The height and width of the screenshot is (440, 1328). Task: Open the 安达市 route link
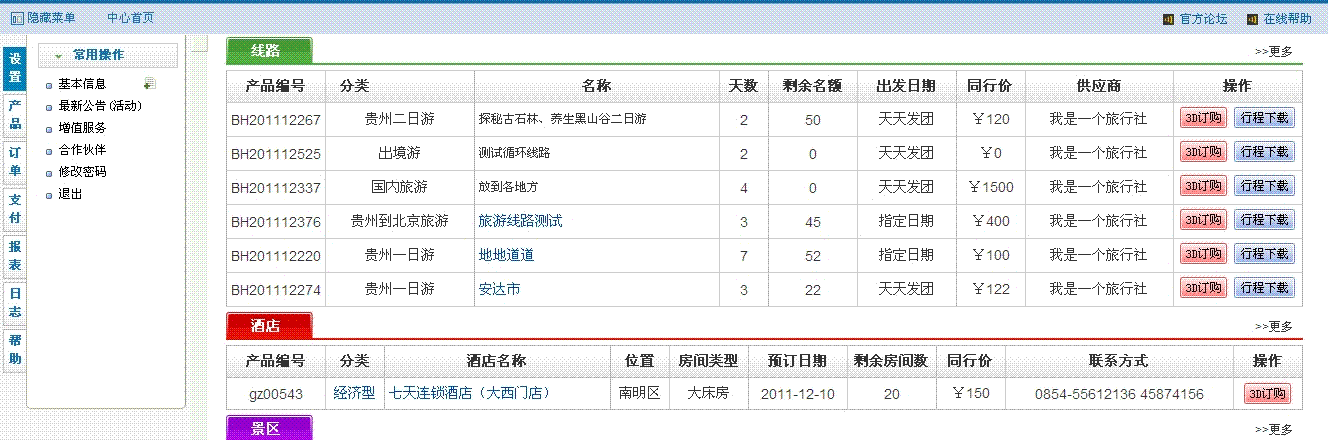[x=499, y=289]
